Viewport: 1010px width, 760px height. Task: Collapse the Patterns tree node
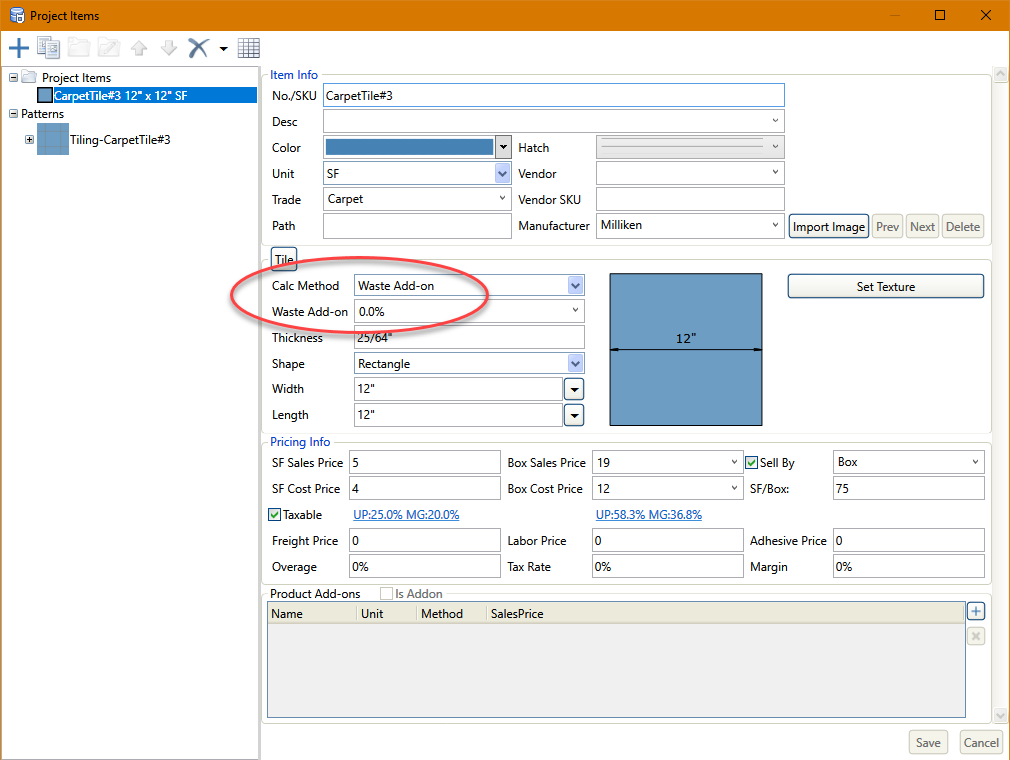point(13,113)
